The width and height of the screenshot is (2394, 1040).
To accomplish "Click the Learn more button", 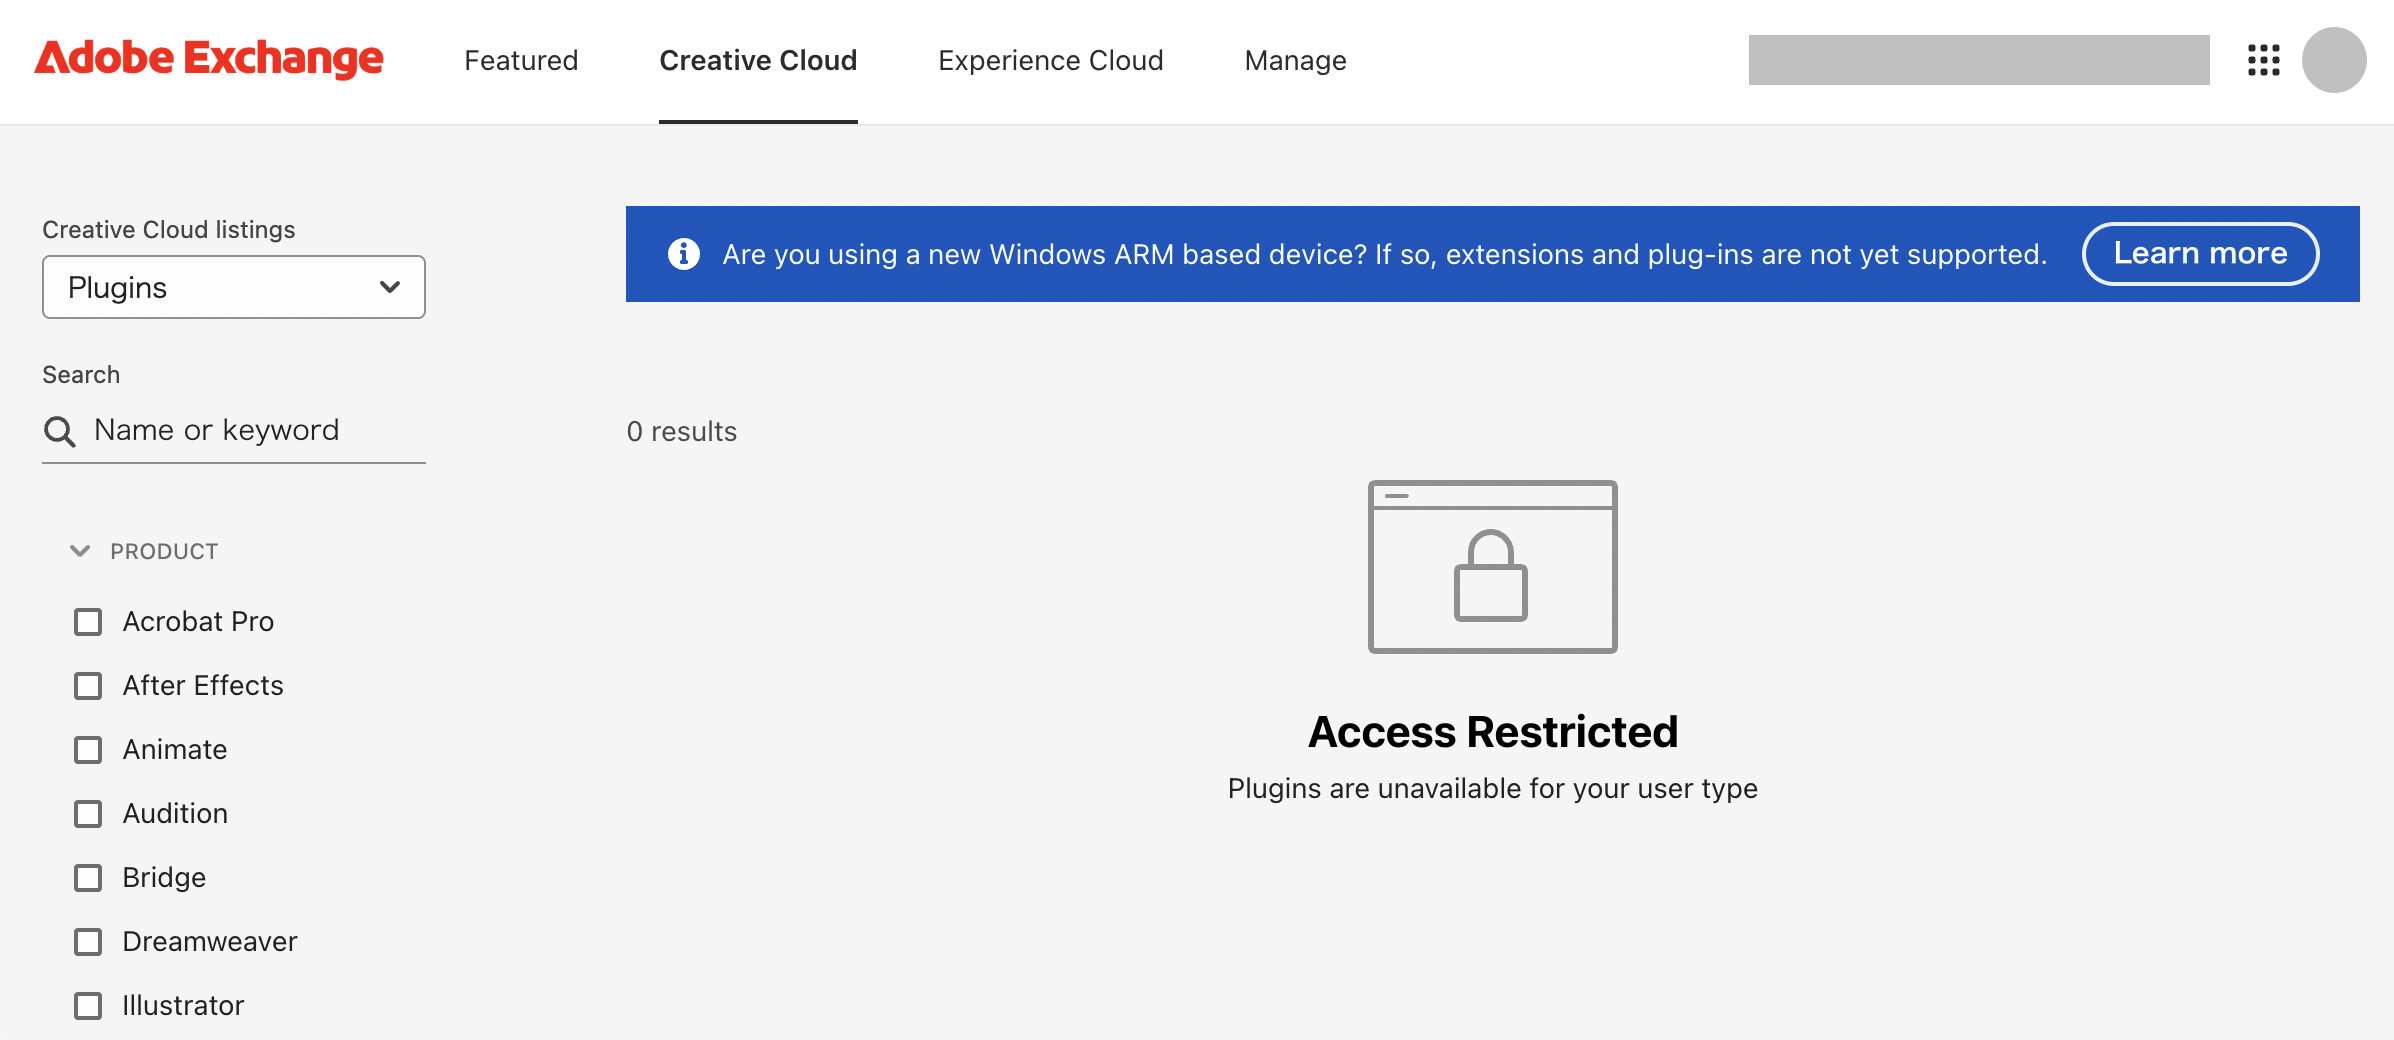I will point(2200,254).
